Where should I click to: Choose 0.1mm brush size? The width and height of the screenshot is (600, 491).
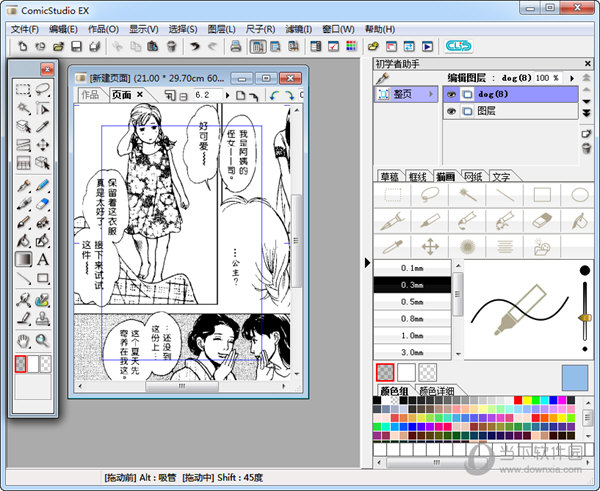tap(412, 268)
